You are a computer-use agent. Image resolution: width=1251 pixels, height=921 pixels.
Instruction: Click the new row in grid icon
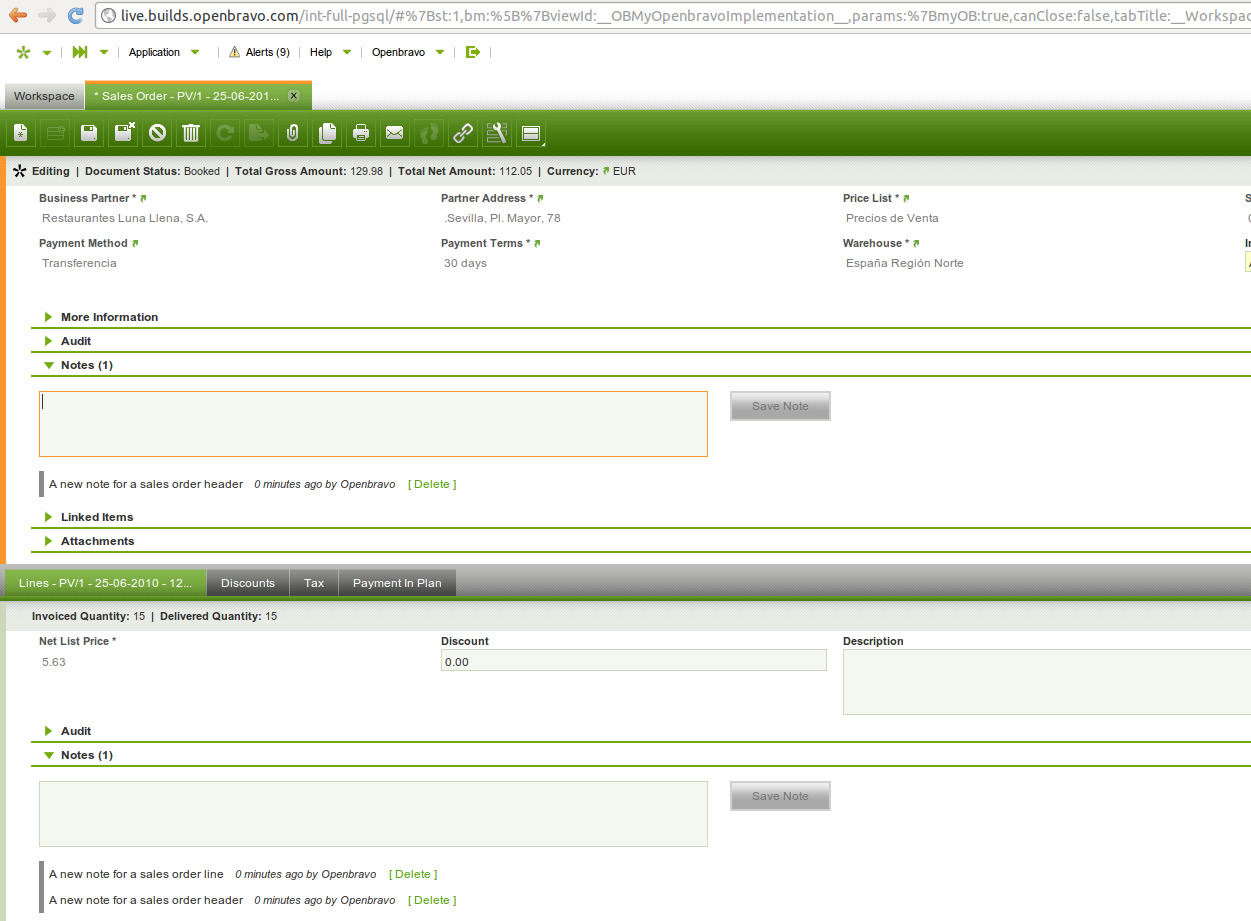tap(55, 132)
